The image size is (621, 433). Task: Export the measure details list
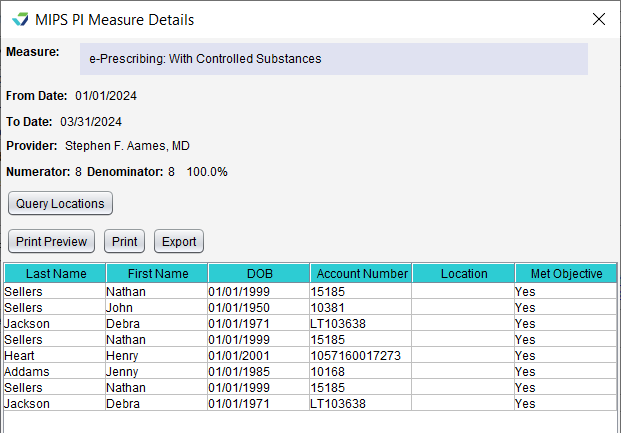coord(179,241)
